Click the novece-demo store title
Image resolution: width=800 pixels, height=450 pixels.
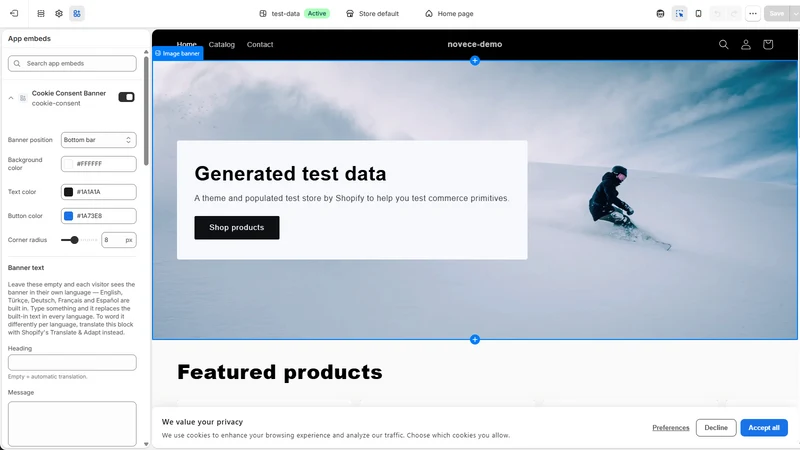coord(474,44)
